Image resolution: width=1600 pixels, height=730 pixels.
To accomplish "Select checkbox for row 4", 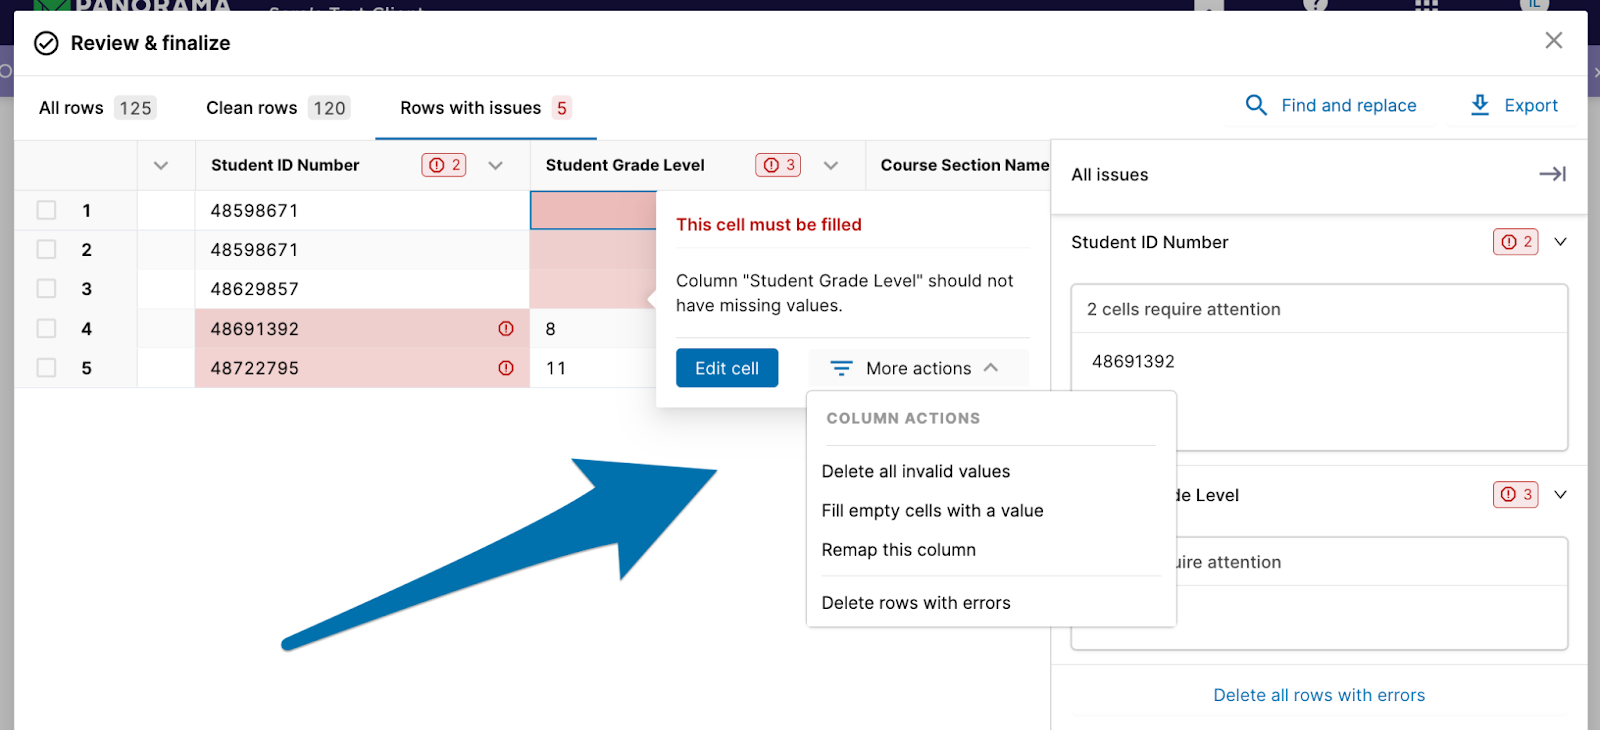I will click(46, 328).
